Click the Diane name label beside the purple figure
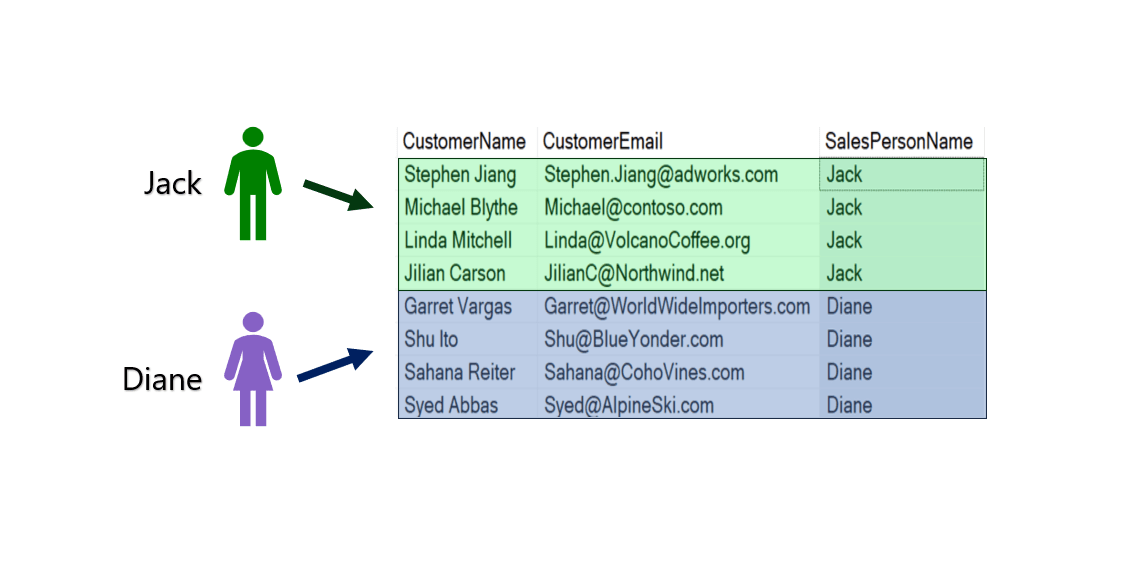The height and width of the screenshot is (572, 1132). point(162,379)
